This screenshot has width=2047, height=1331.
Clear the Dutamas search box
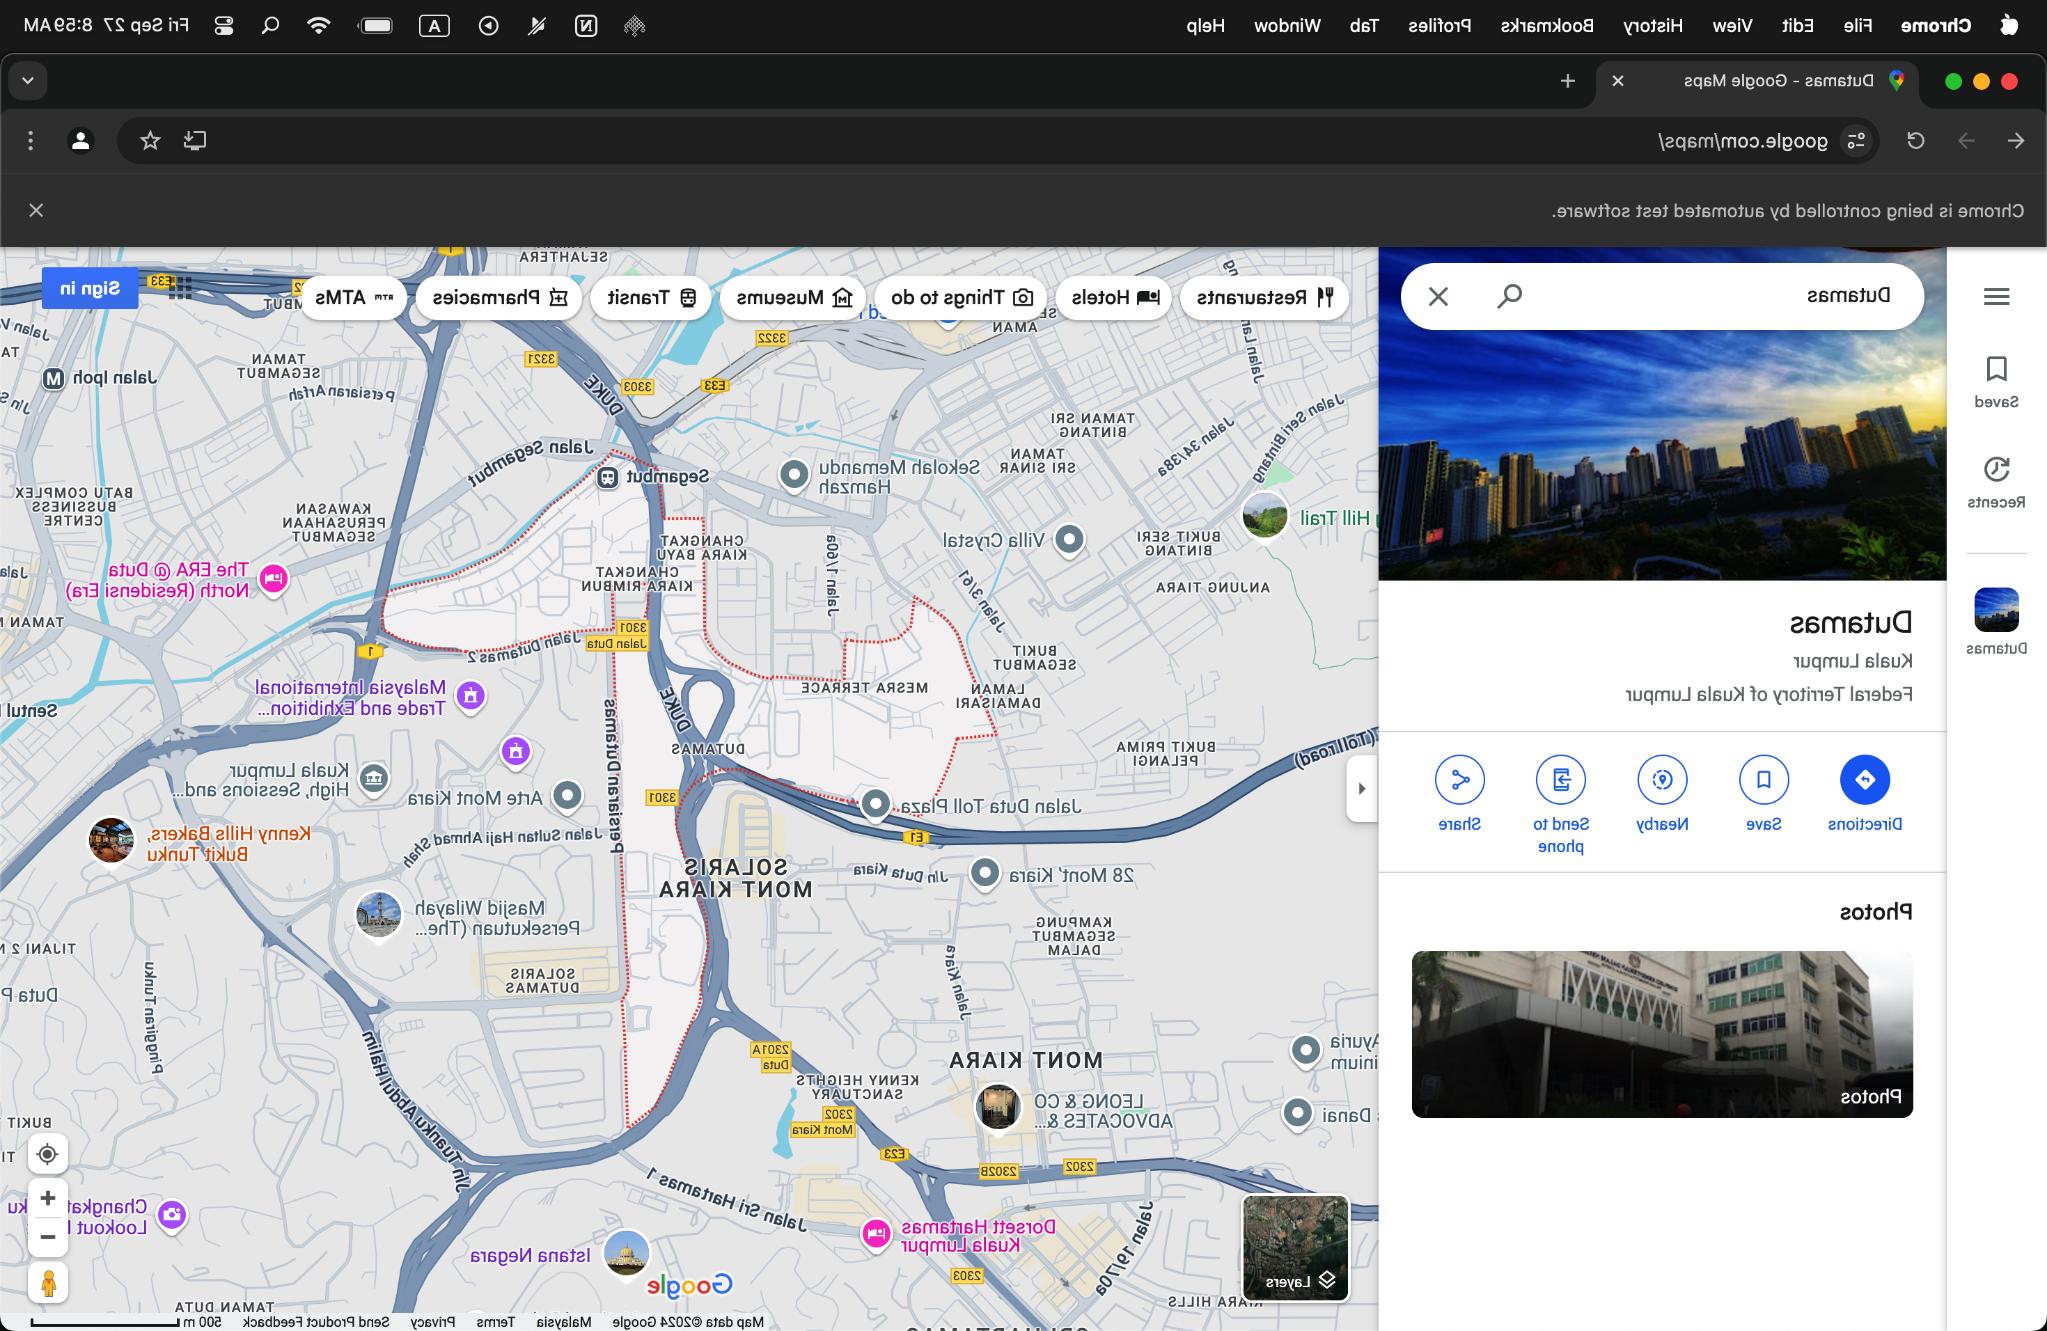click(1438, 296)
